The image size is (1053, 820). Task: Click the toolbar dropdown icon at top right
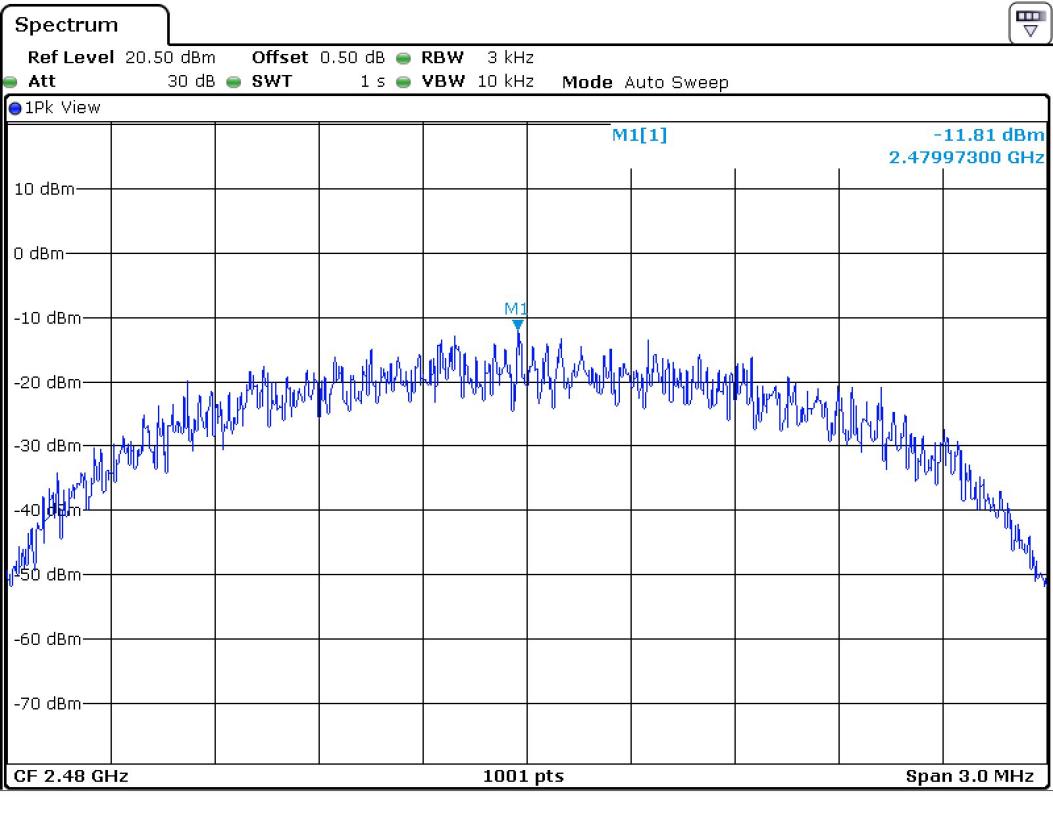pyautogui.click(x=1029, y=24)
